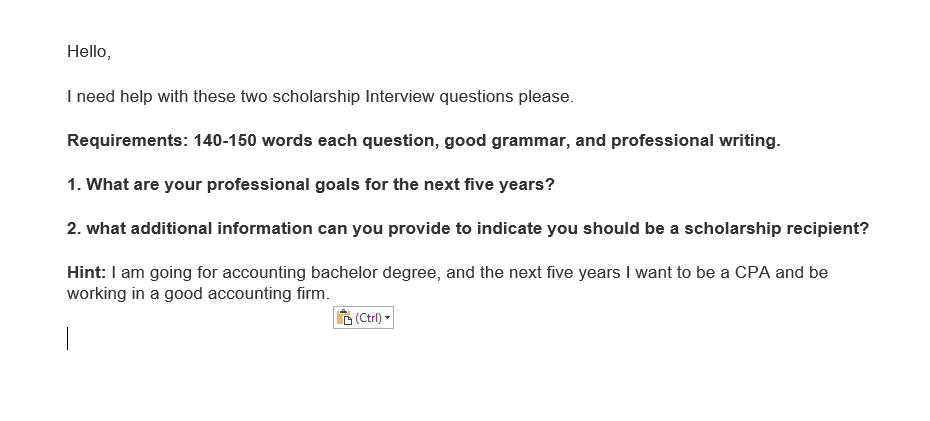The height and width of the screenshot is (421, 930).
Task: Click the (Ctrl) label on paste button
Action: [x=368, y=318]
